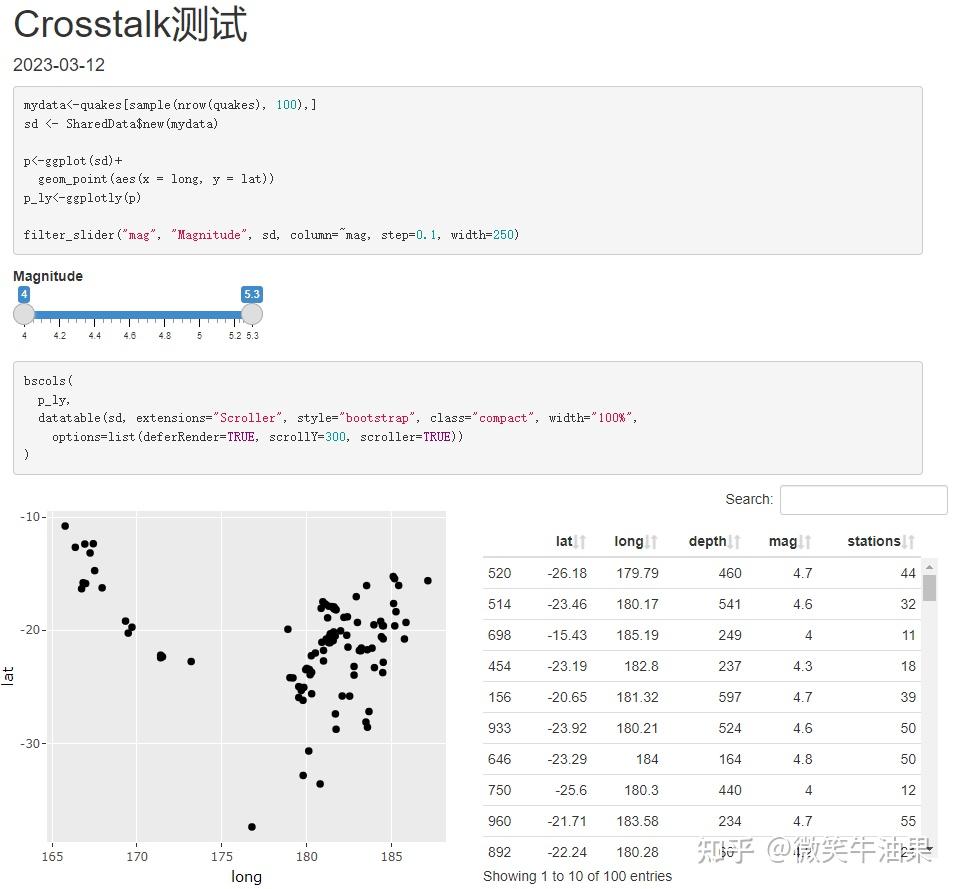Click the middle of the Magnitude slider track

[137, 313]
